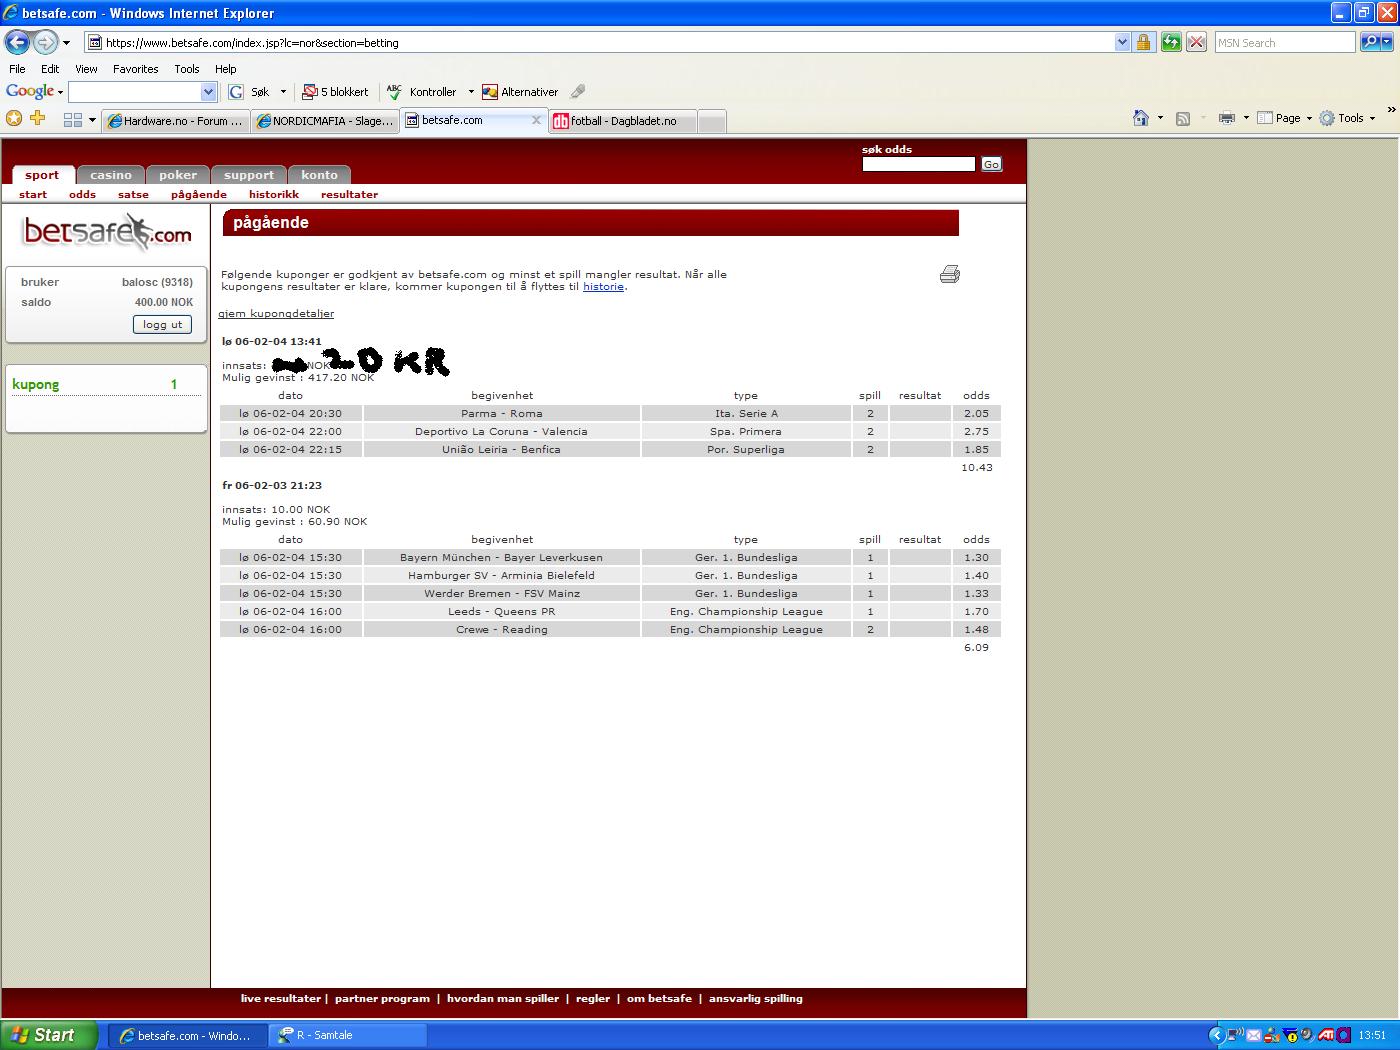Refresh the page with green arrows icon

point(1170,42)
